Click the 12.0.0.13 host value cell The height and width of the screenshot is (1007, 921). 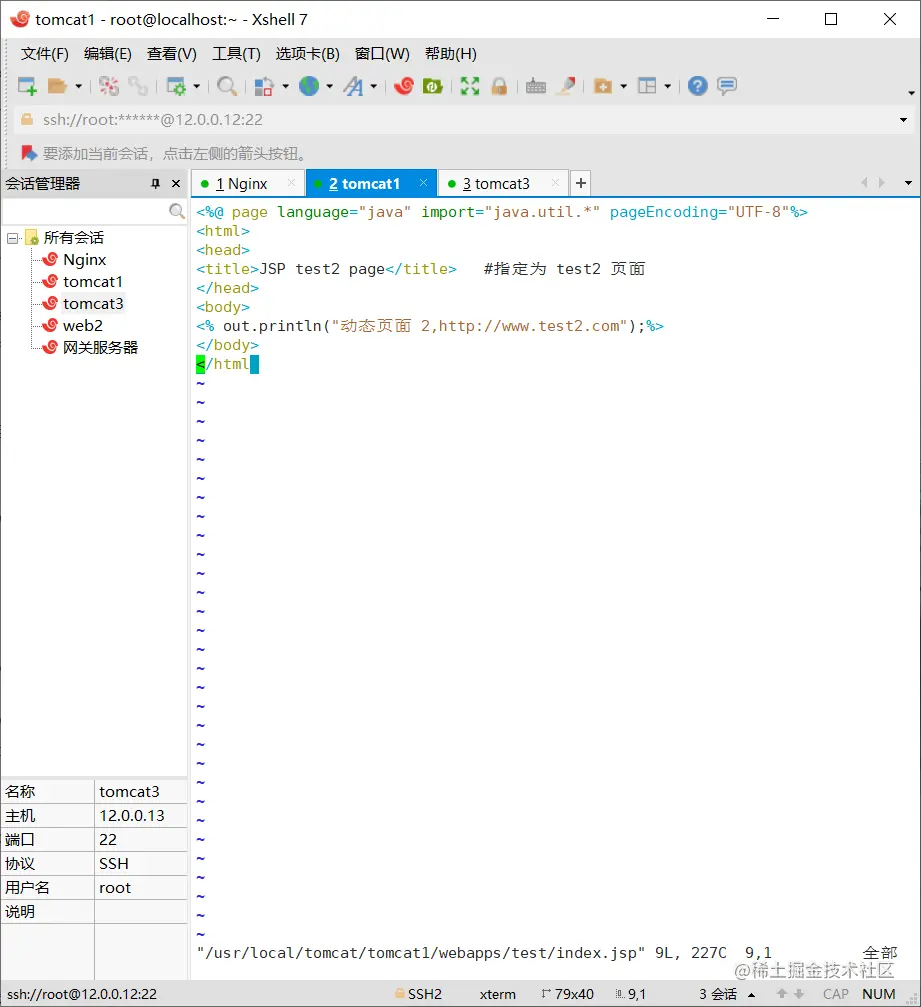(x=141, y=816)
